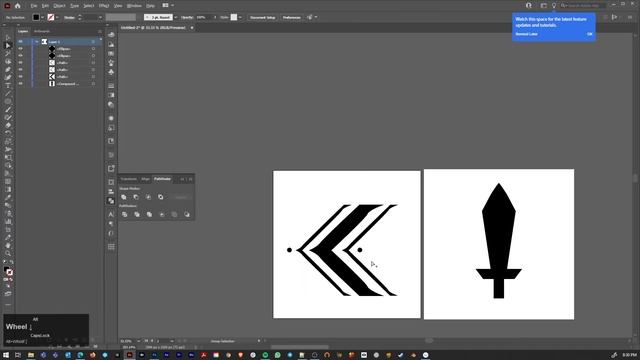Hide the second Ellipse sublayer
Screen dimensions: 640x360
pos(20,56)
